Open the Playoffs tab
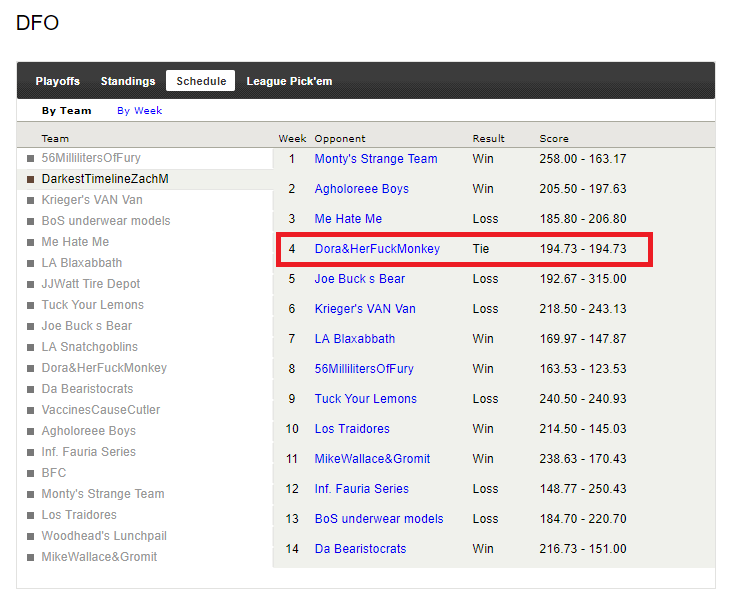 point(58,81)
